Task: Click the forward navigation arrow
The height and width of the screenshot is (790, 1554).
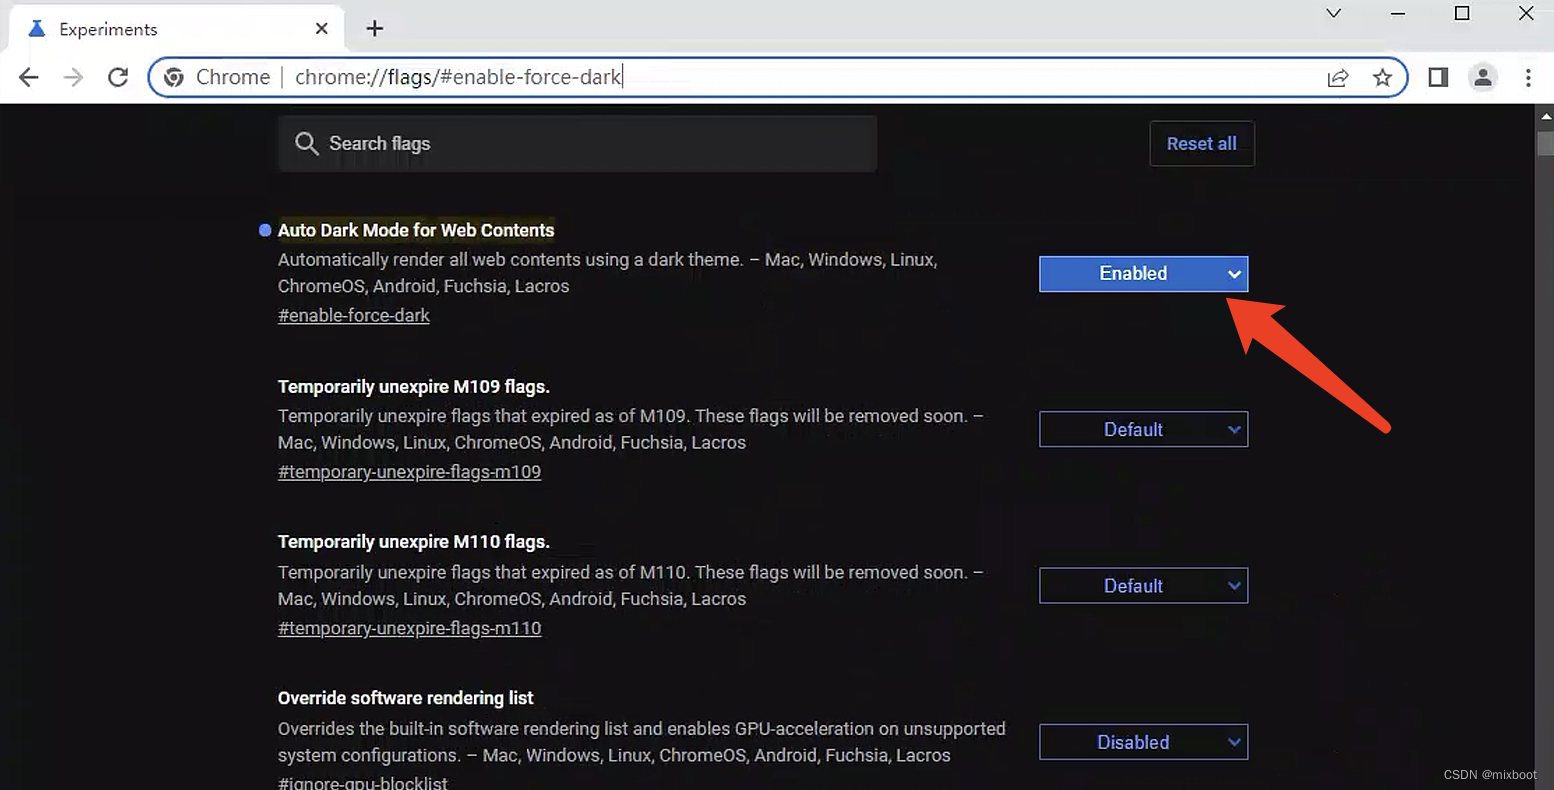Action: click(x=73, y=77)
